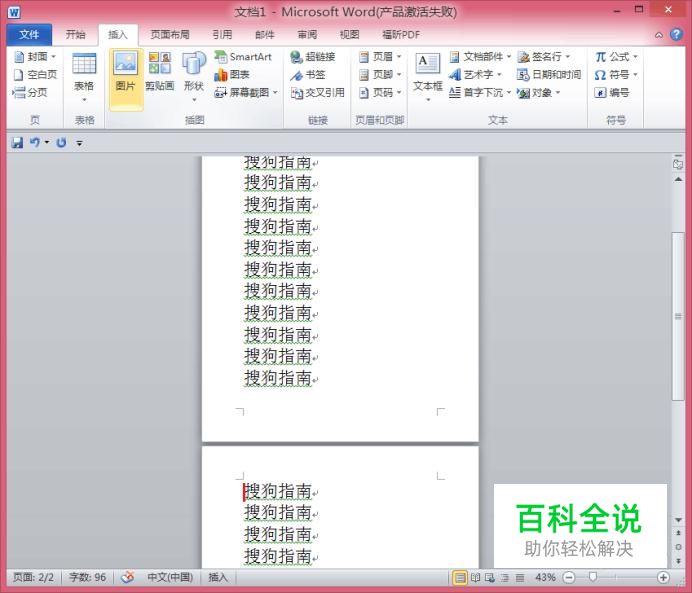The image size is (692, 593).
Task: Toggle Insert (插入) overtype mode
Action: click(218, 577)
